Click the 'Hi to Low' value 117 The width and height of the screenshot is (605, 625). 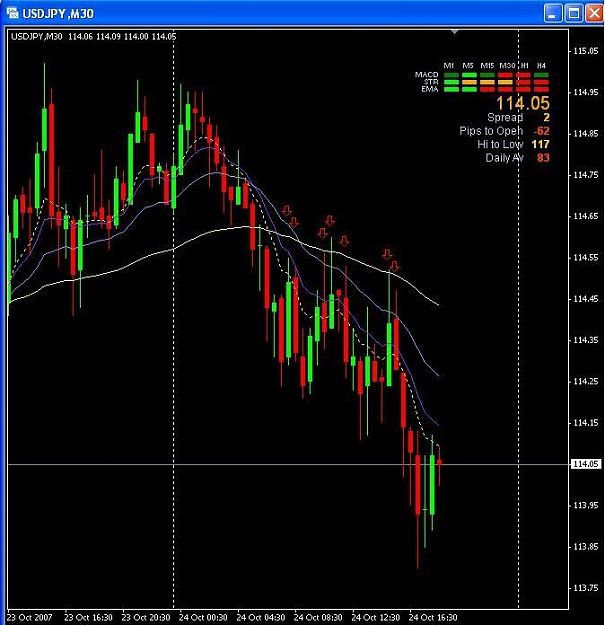point(541,144)
